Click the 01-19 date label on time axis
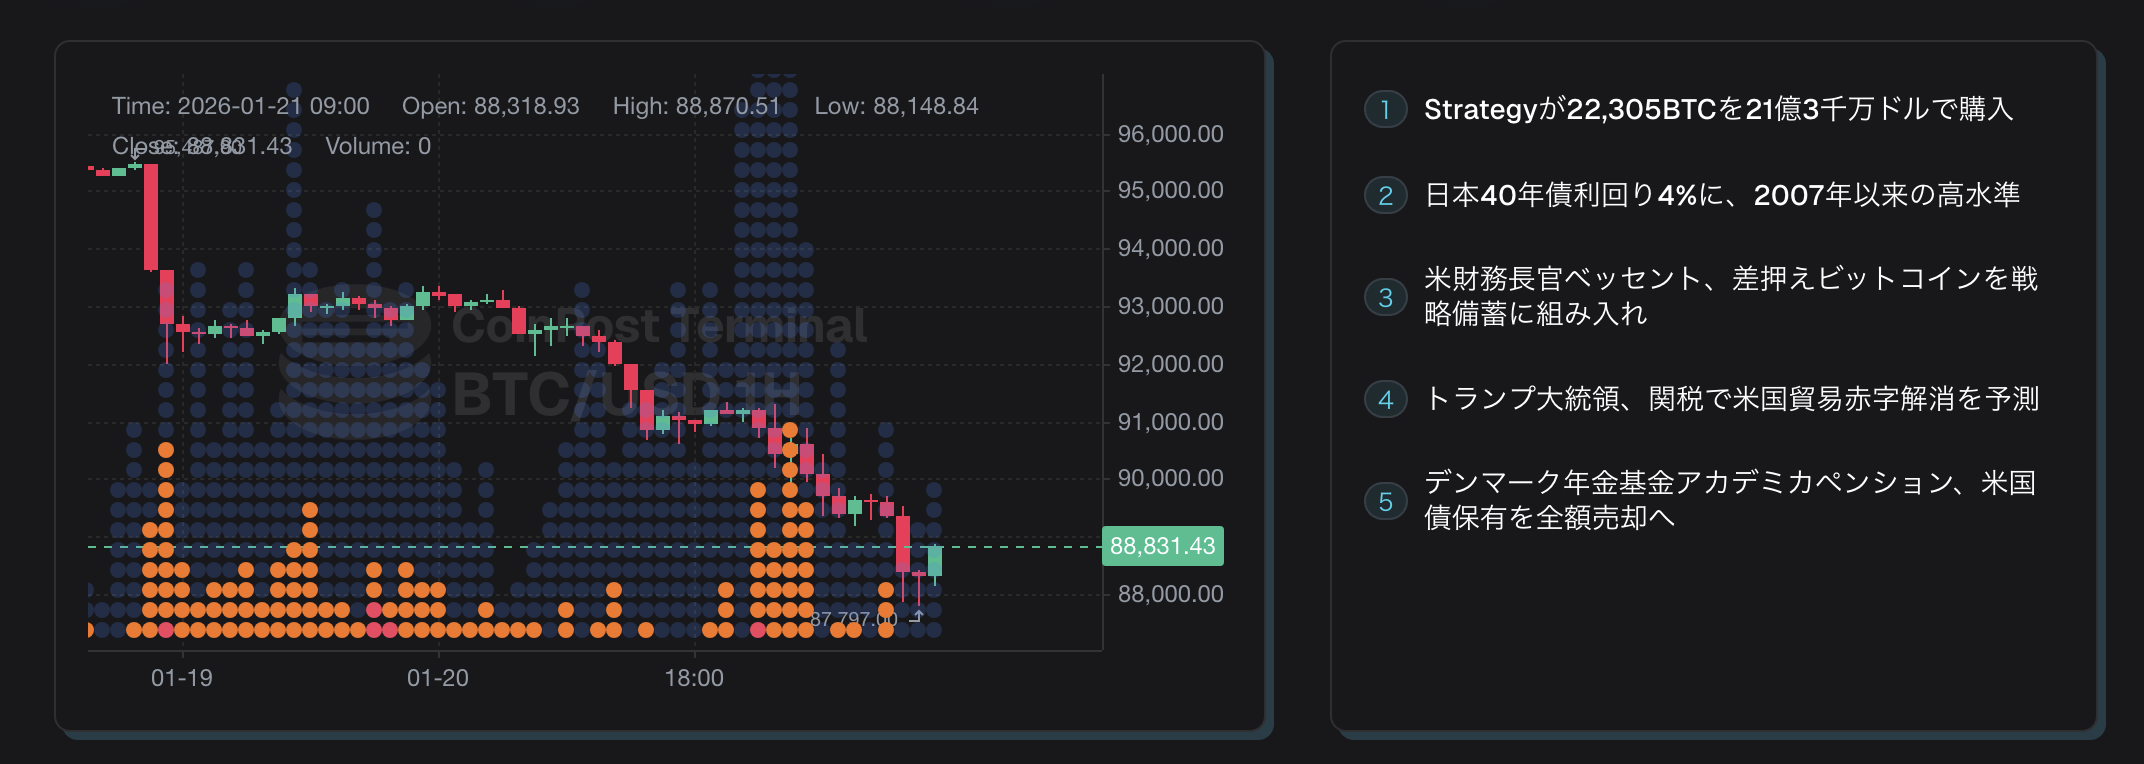Image resolution: width=2144 pixels, height=764 pixels. coord(182,678)
